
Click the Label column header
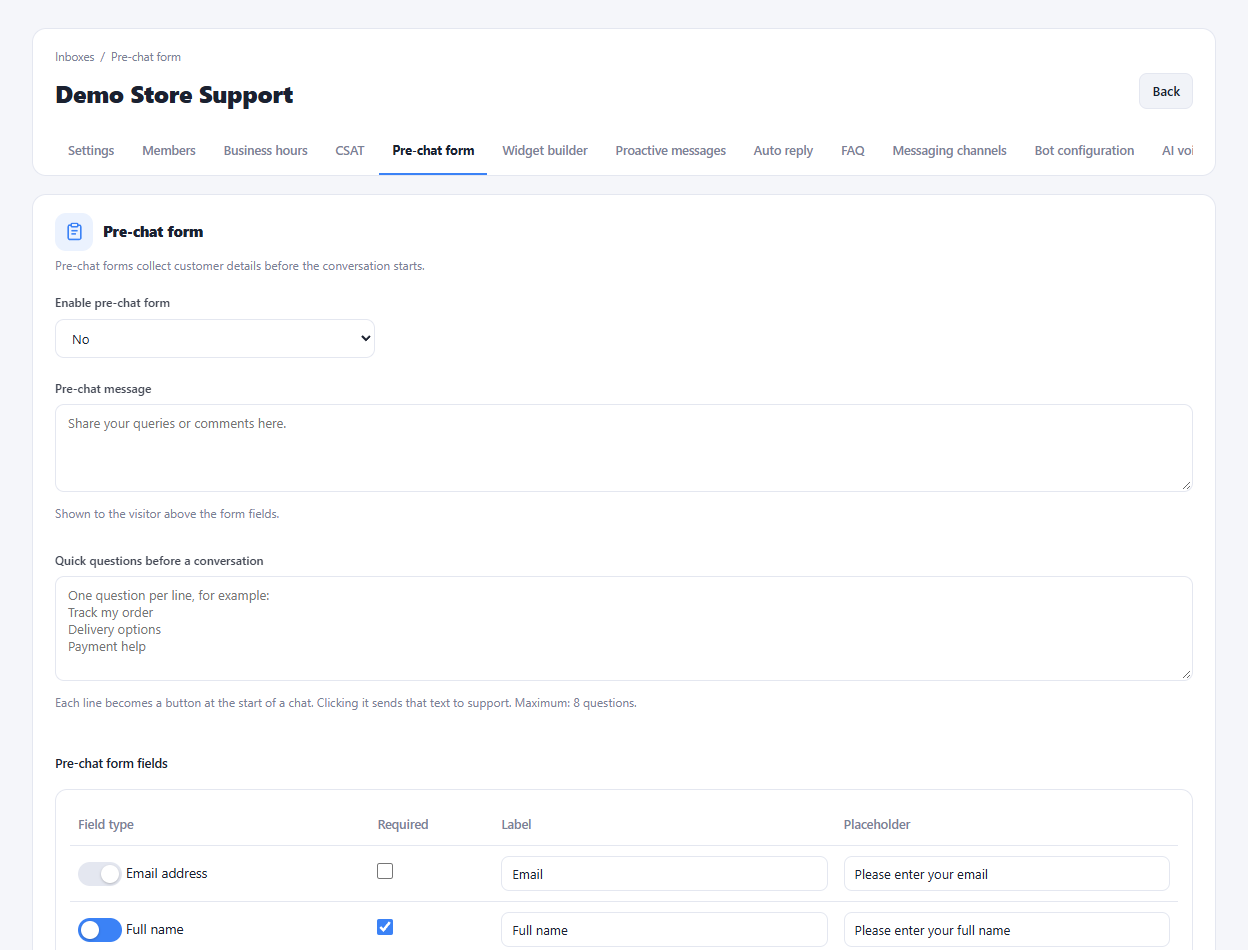click(517, 825)
